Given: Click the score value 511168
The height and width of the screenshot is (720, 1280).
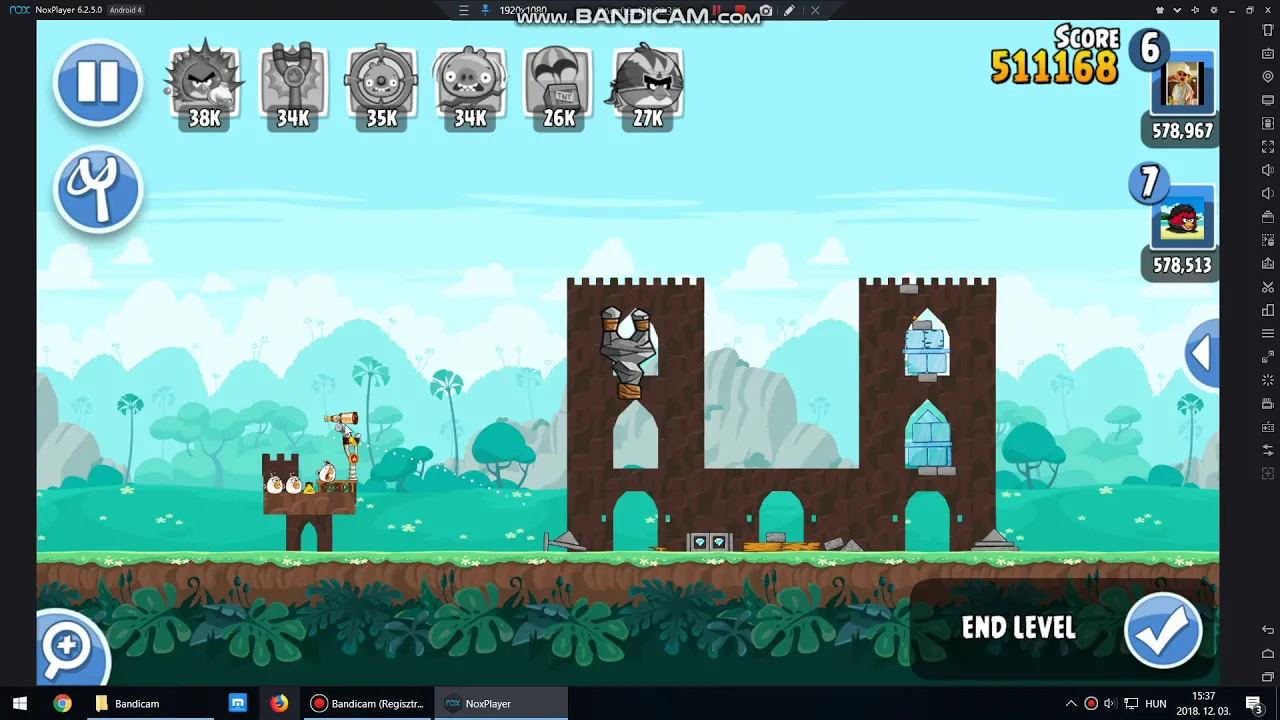Looking at the screenshot, I should click(x=1054, y=67).
